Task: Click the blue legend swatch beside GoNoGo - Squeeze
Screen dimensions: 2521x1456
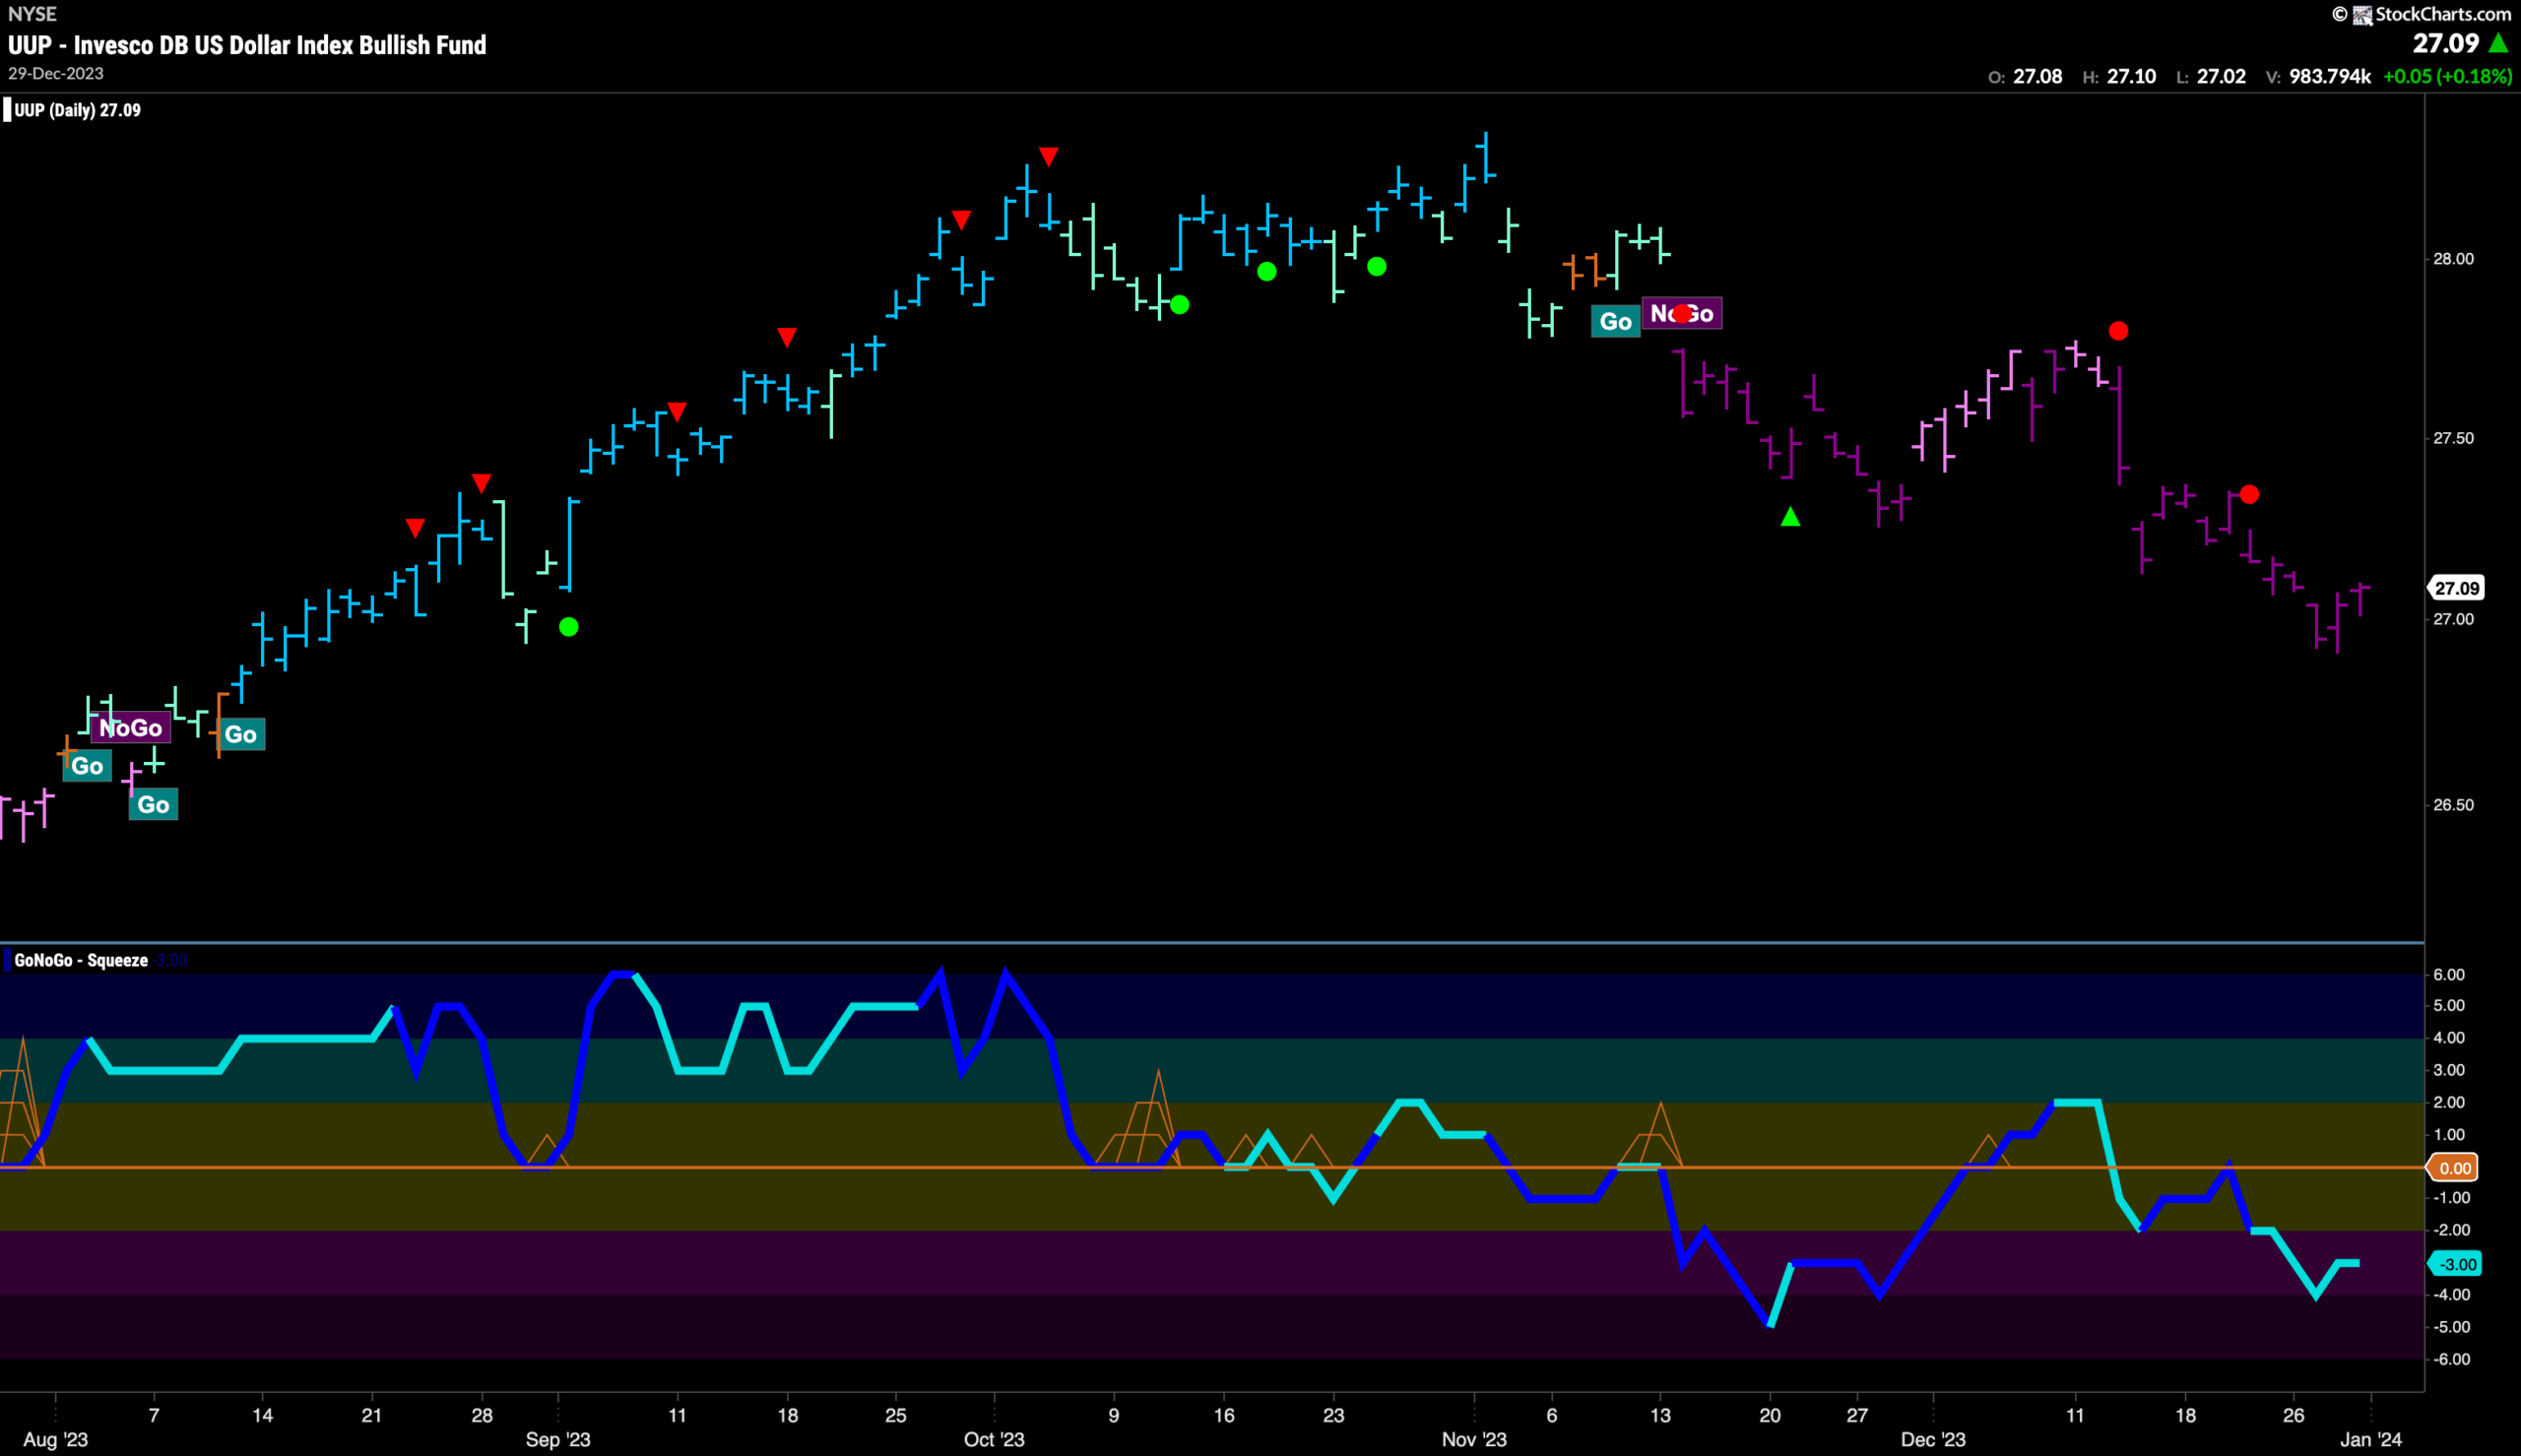Action: click(7, 960)
